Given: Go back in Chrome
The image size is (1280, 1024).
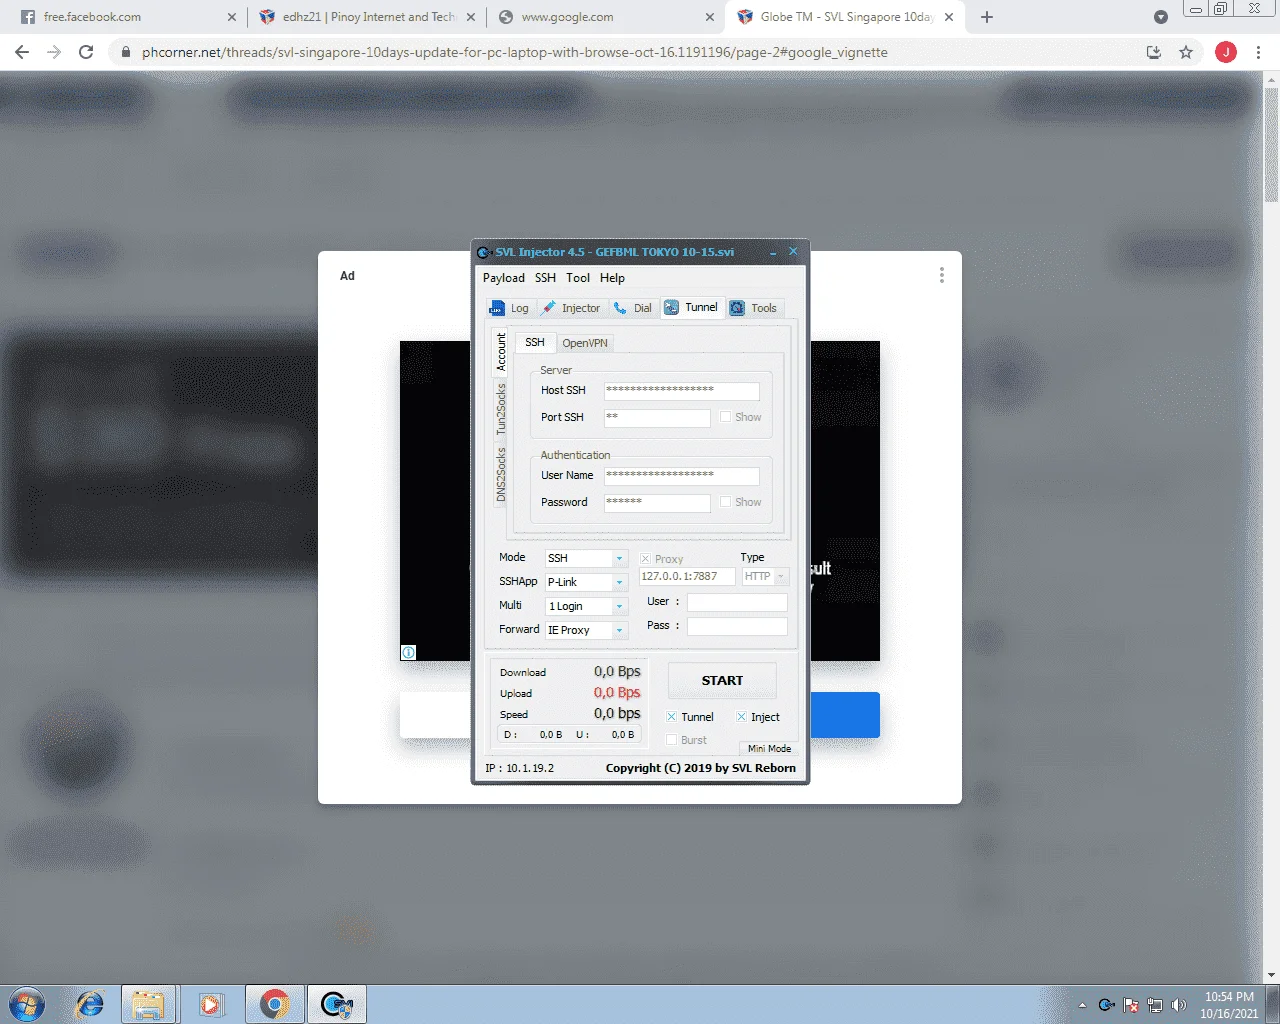Looking at the screenshot, I should pos(22,52).
